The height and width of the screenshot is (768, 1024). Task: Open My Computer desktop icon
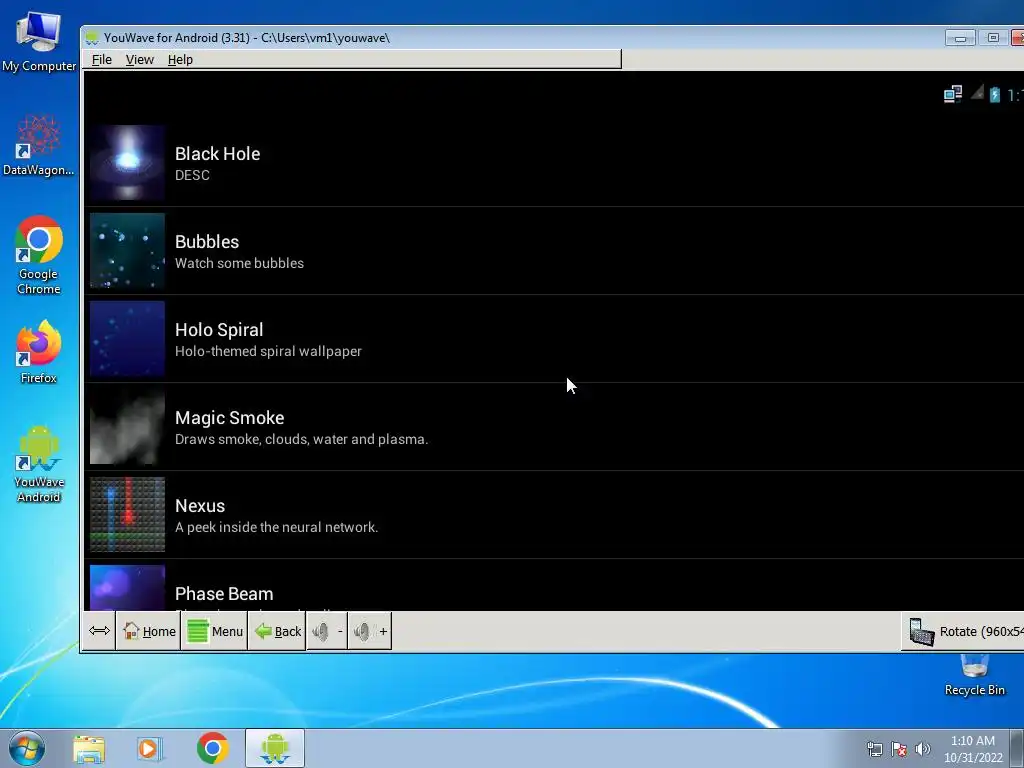(39, 42)
